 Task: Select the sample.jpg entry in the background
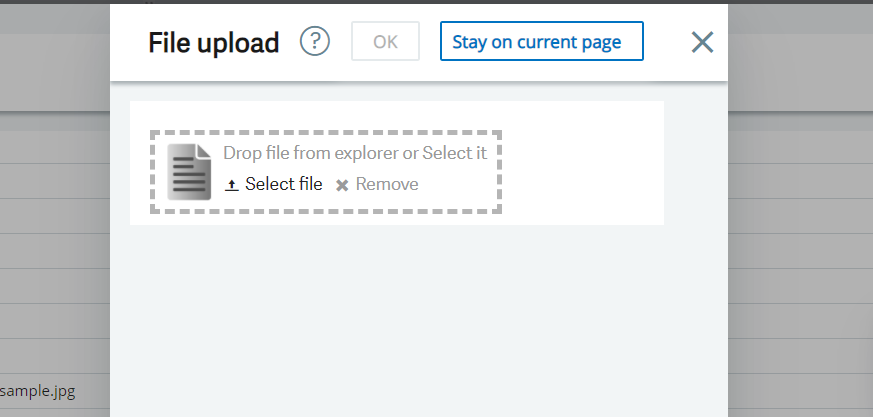pos(38,390)
